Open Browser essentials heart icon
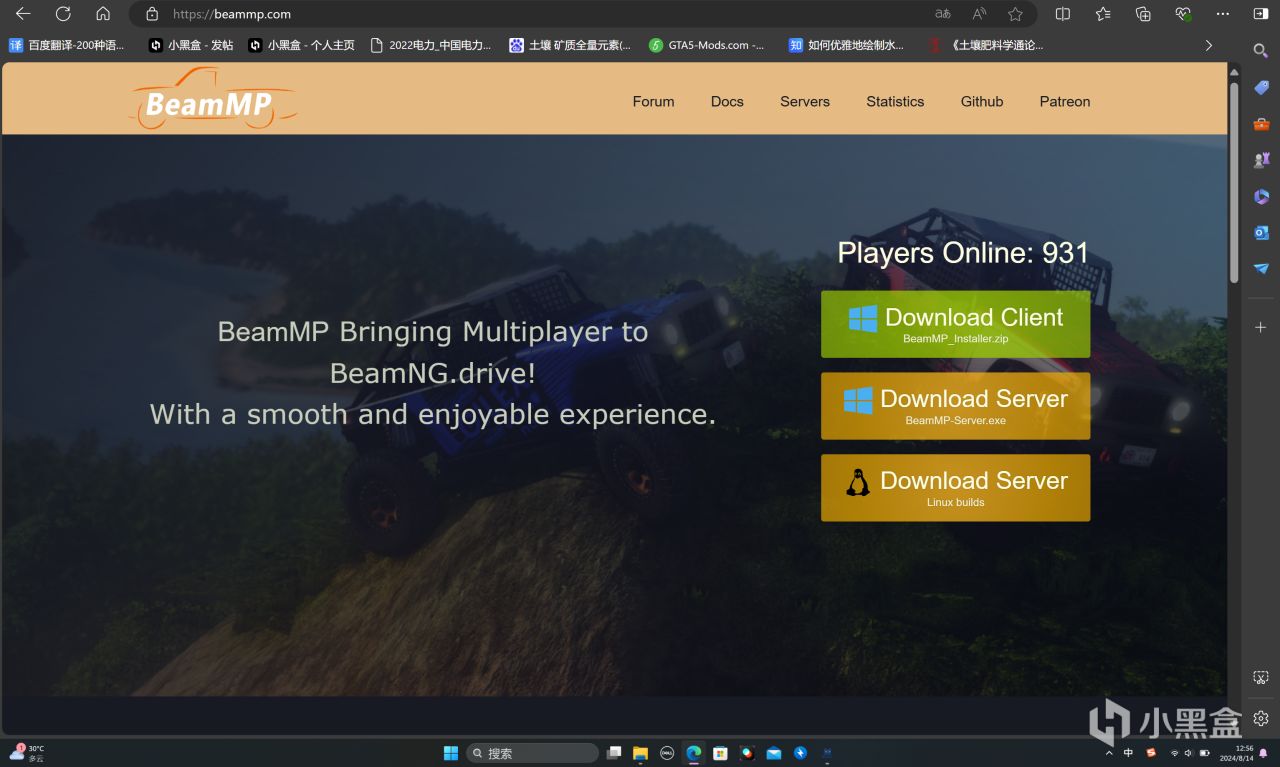The image size is (1280, 767). click(1183, 14)
